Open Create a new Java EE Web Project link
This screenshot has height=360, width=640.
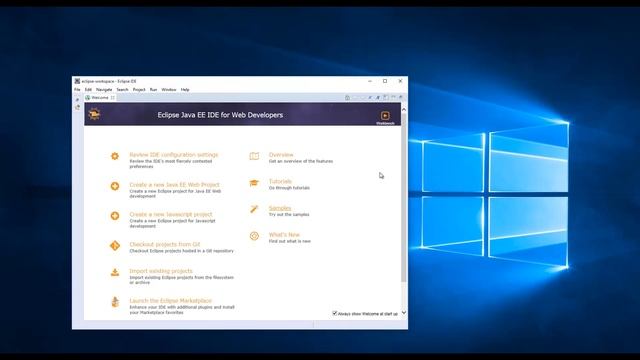(x=174, y=184)
